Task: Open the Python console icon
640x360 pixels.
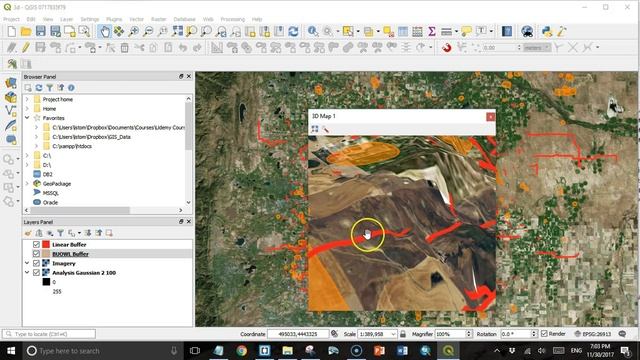Action: tap(547, 31)
